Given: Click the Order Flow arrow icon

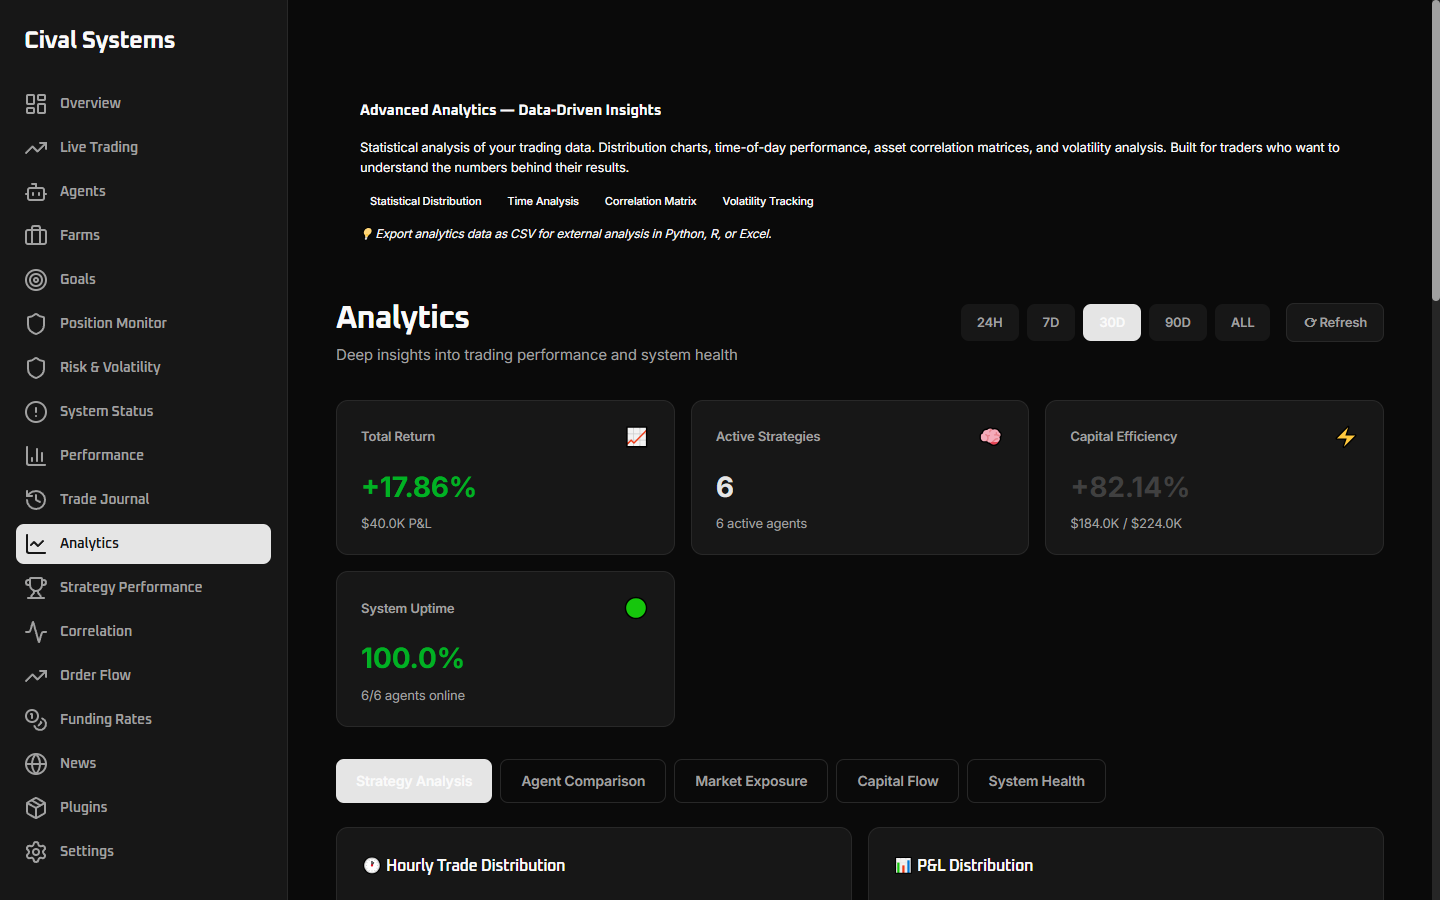Looking at the screenshot, I should [x=36, y=675].
